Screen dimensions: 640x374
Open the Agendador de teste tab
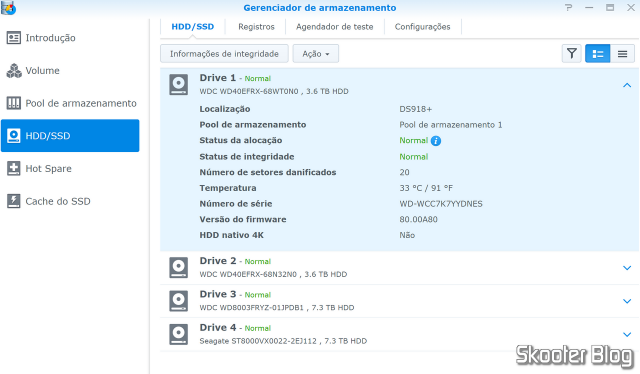click(x=335, y=27)
